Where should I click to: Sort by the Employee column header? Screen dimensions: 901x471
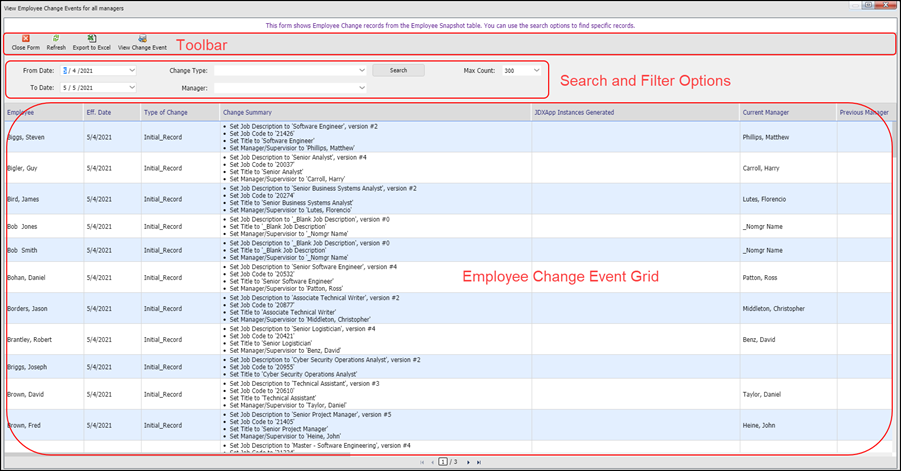(x=21, y=113)
